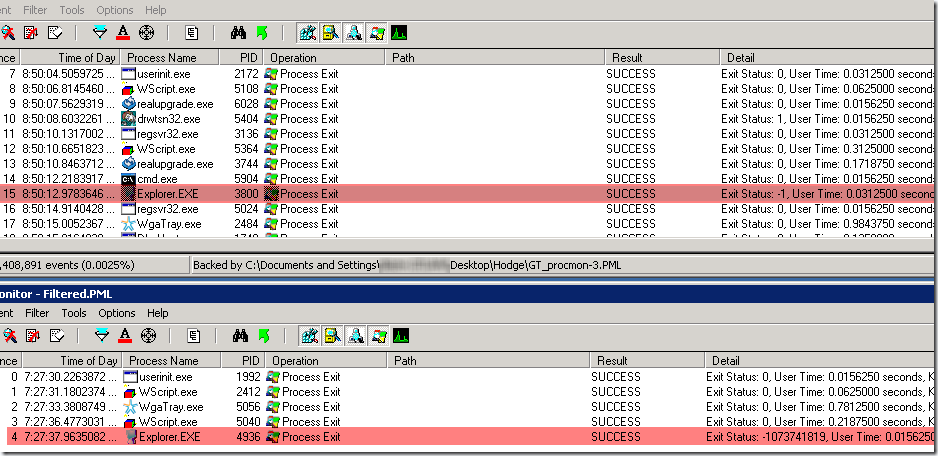Toggle Show Profiling Events in upper window toolbar
This screenshot has width=938, height=456.
click(400, 33)
